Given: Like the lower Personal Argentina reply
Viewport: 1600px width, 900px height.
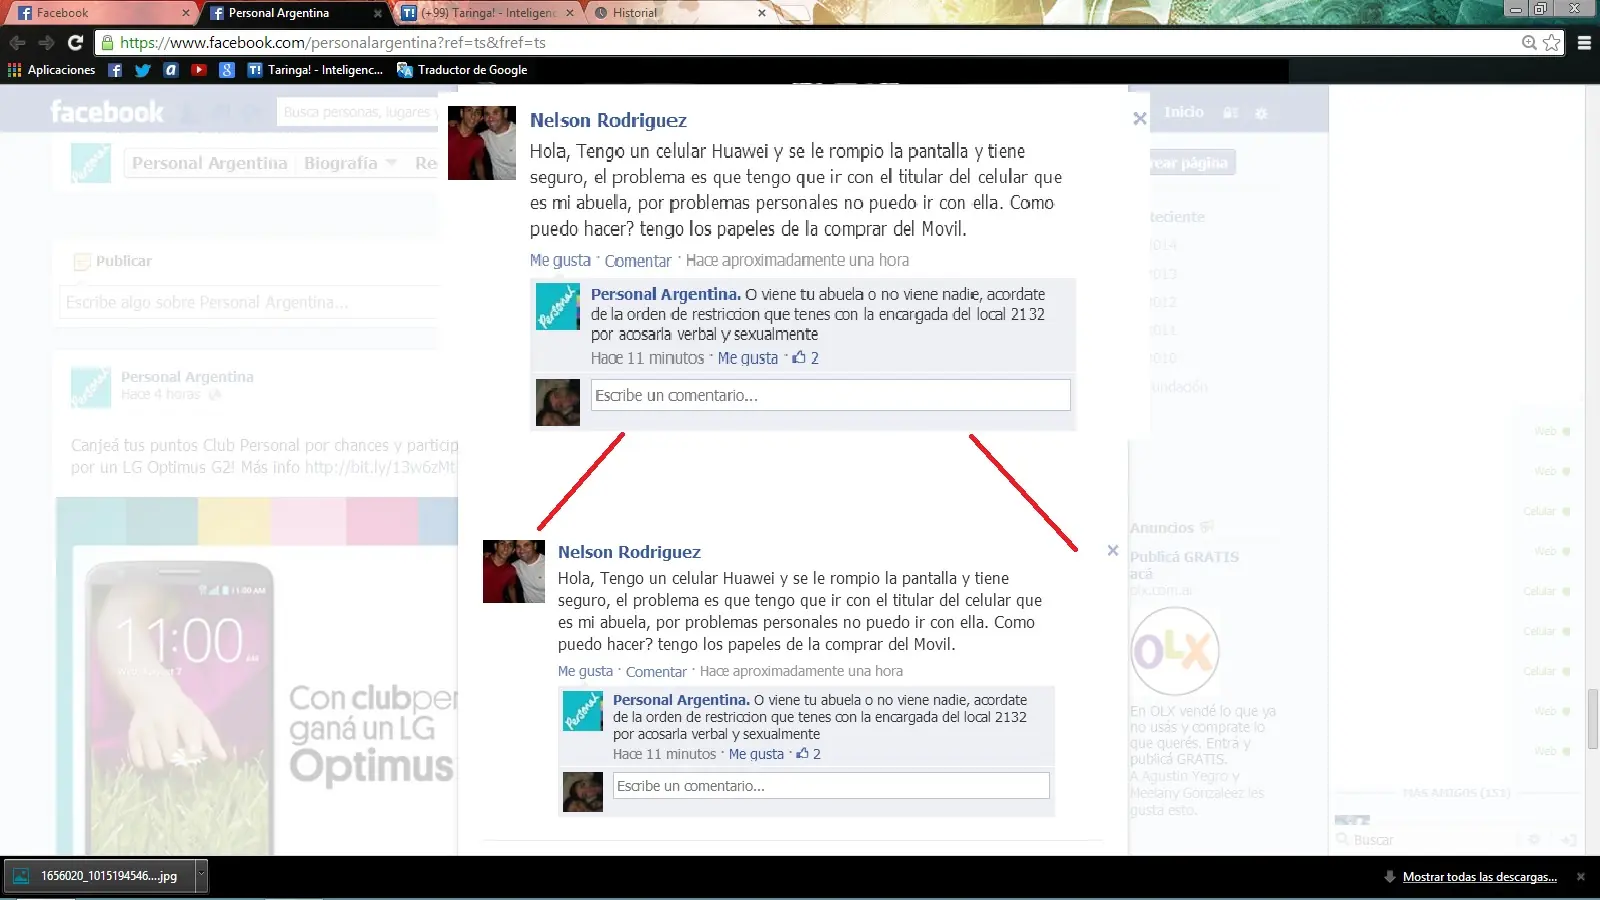Looking at the screenshot, I should pos(756,754).
